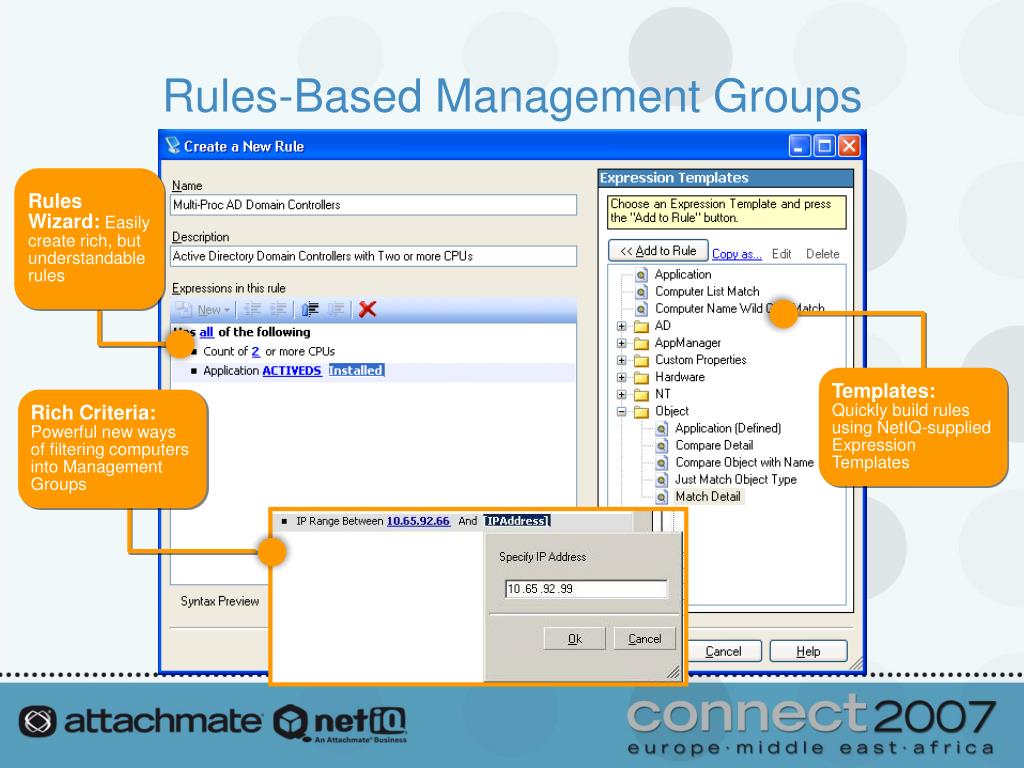Select the Compare Detail template icon
This screenshot has width=1024, height=768.
coord(662,445)
